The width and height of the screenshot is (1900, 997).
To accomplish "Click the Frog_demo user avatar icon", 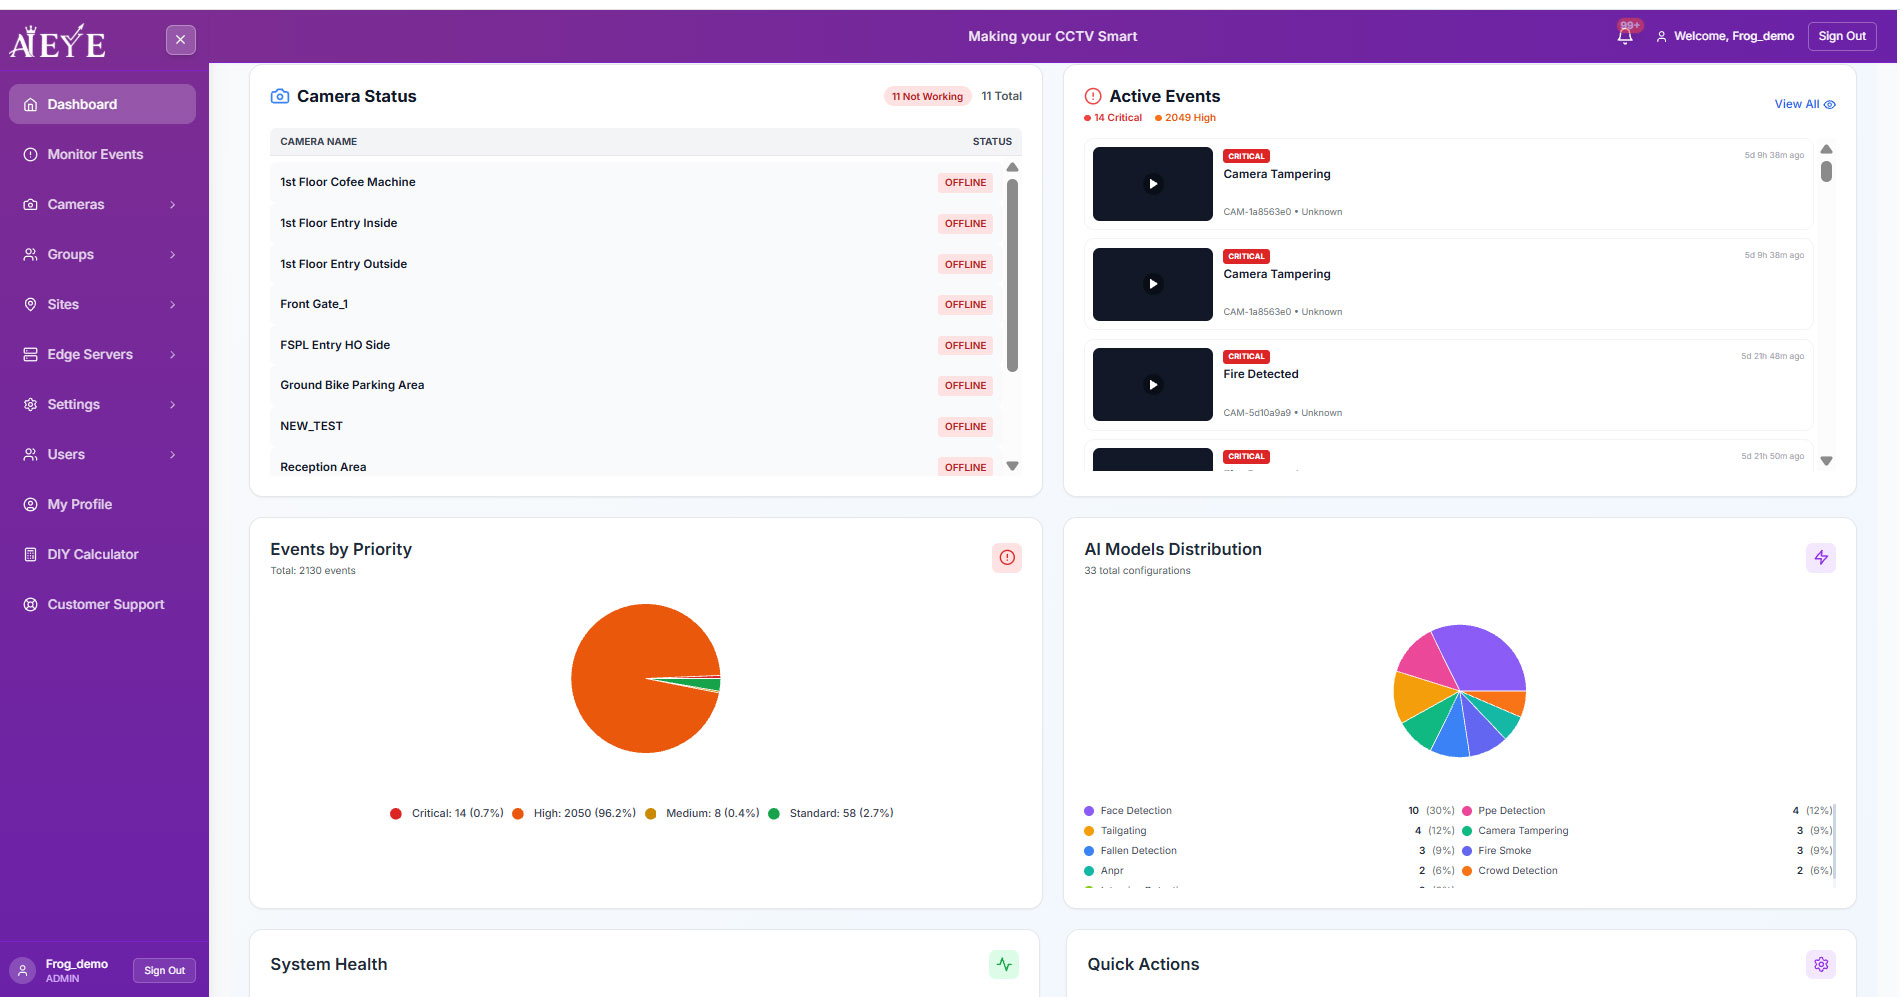I will 22,970.
